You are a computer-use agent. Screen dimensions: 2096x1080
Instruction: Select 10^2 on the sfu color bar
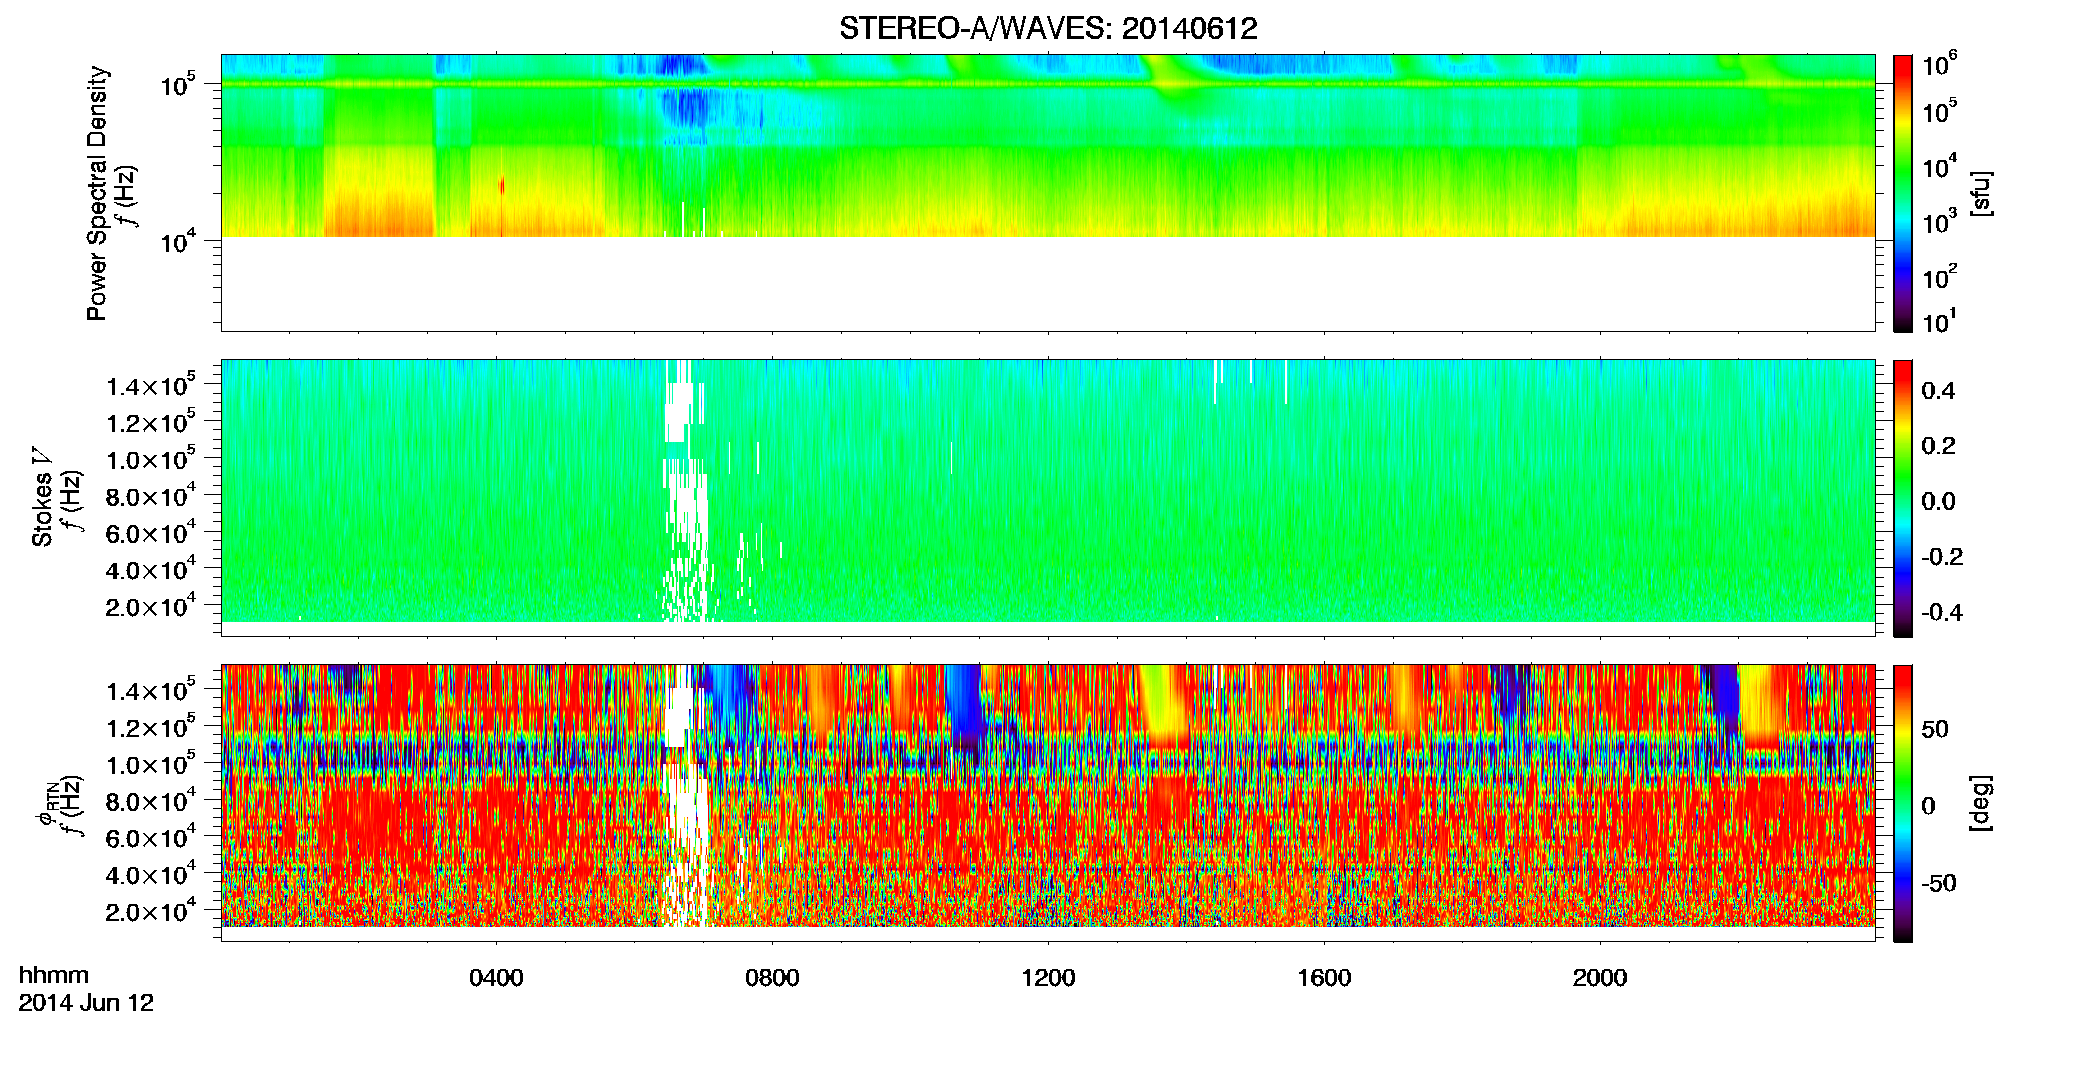[x=1941, y=277]
